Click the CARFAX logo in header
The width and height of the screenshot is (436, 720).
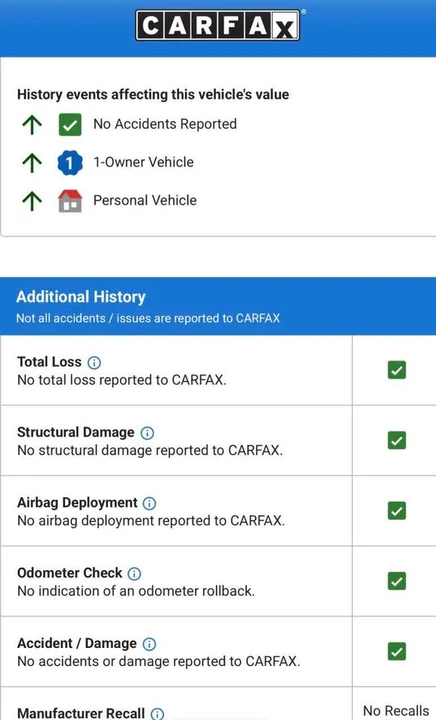tap(218, 26)
